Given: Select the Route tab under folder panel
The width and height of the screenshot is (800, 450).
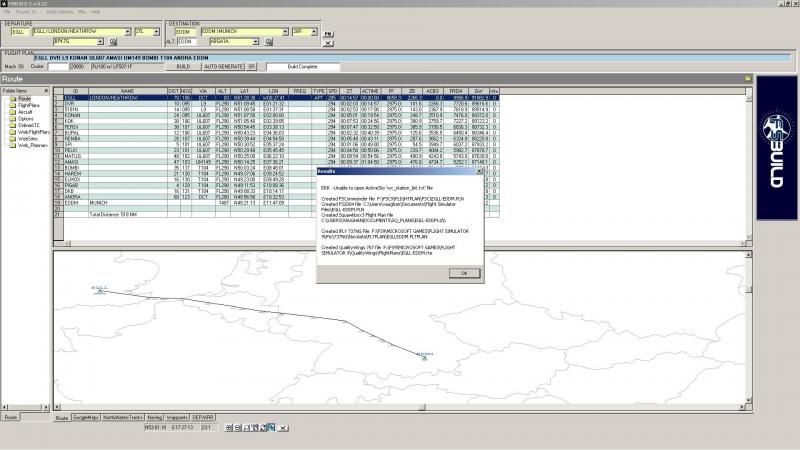Looking at the screenshot, I should click(x=11, y=417).
